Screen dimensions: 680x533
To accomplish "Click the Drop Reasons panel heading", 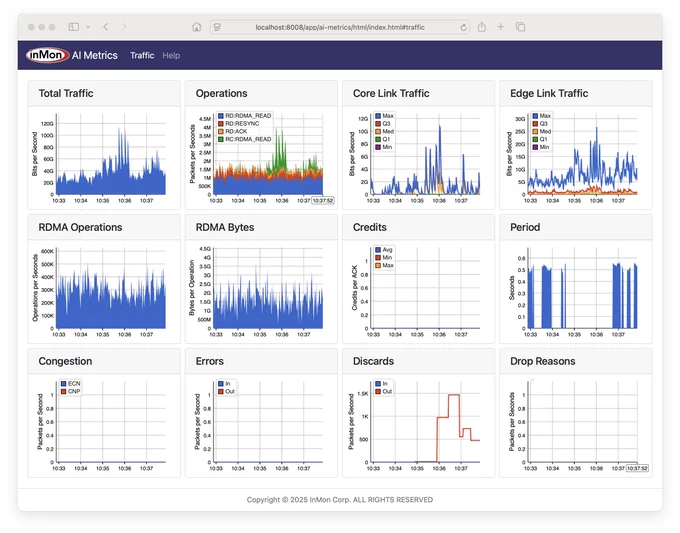I will coord(543,361).
